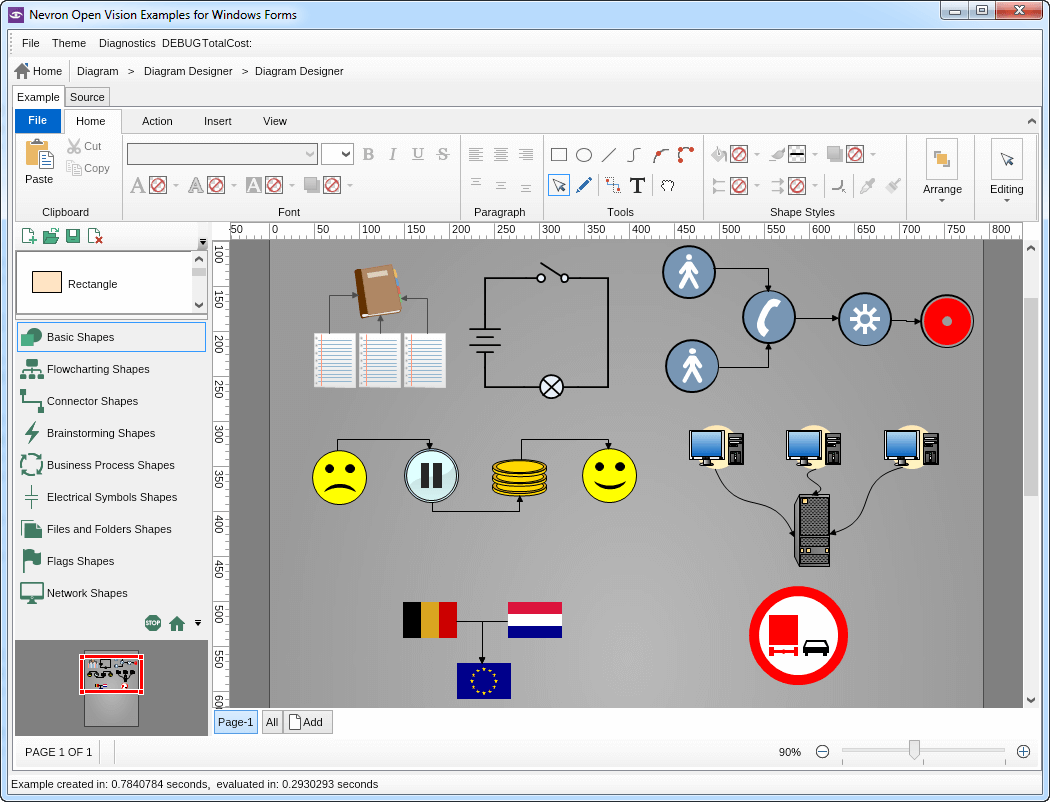Viewport: 1050px width, 802px height.
Task: Choose the Pencil tool in Tools
Action: [x=584, y=185]
